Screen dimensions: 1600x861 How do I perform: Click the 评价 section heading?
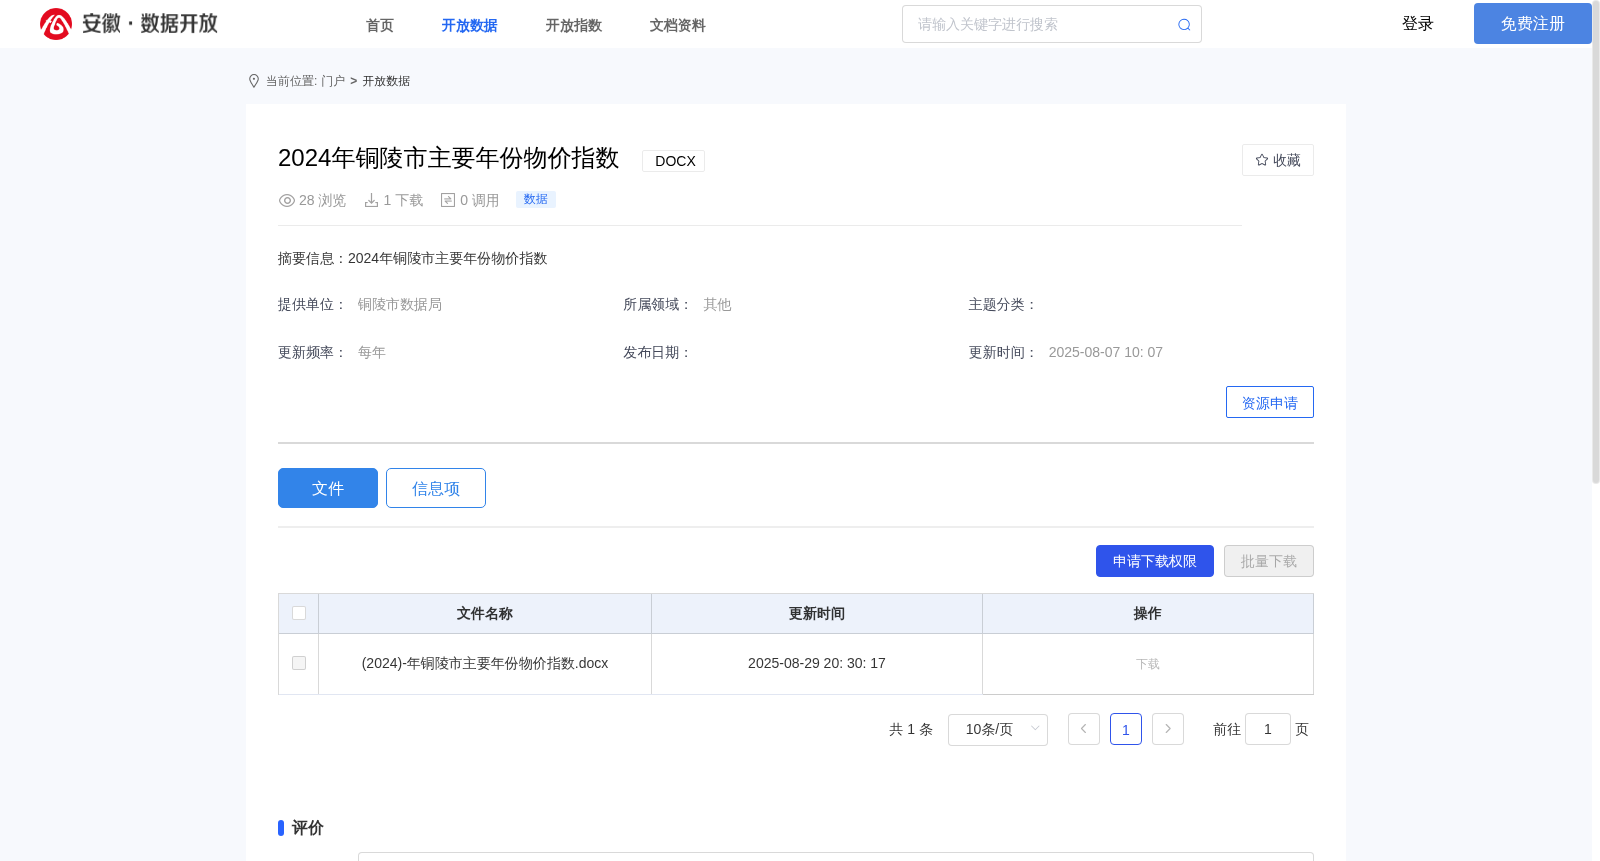(x=308, y=828)
